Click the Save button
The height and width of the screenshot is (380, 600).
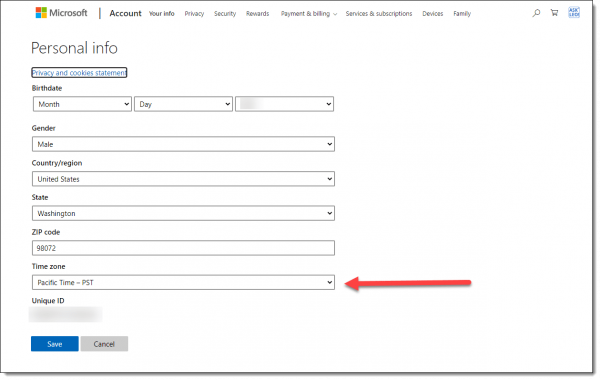tap(55, 344)
